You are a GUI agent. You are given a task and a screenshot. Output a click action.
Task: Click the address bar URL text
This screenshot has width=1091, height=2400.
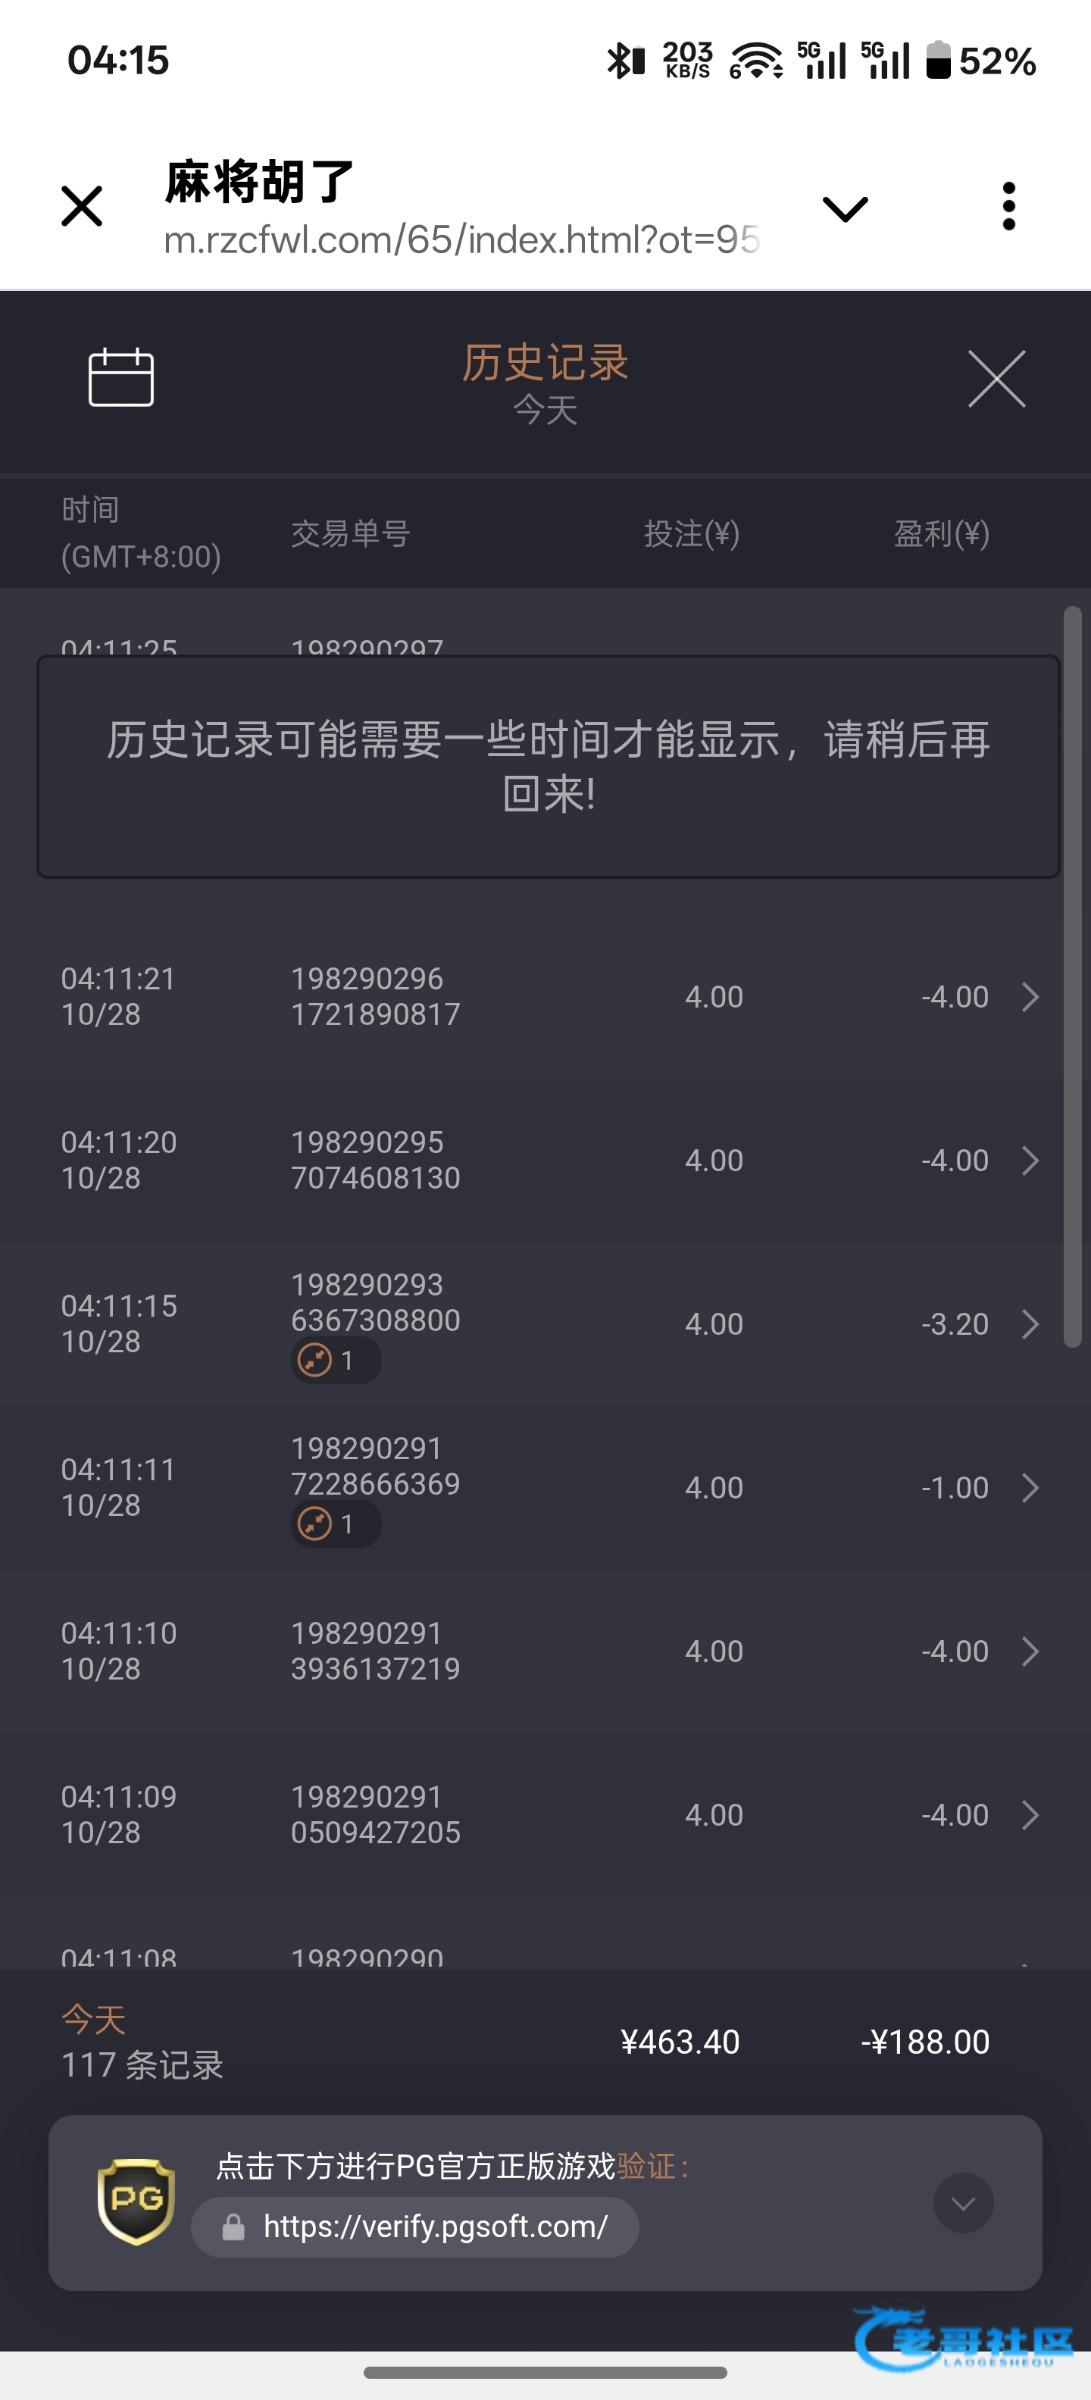click(x=461, y=240)
